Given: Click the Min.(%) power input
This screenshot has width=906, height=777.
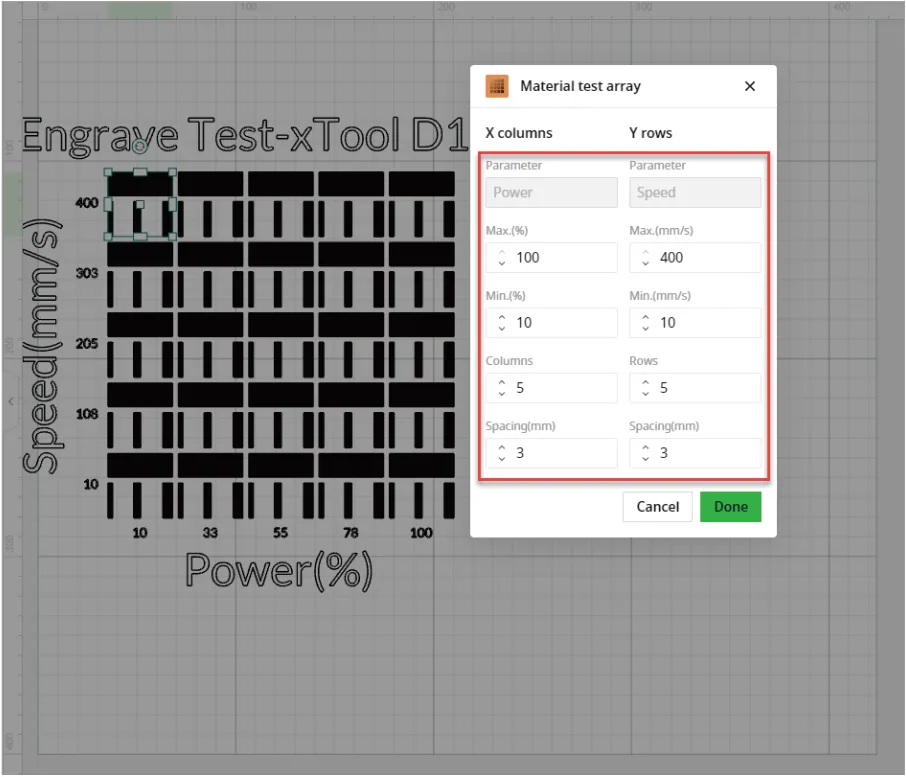Looking at the screenshot, I should point(551,322).
